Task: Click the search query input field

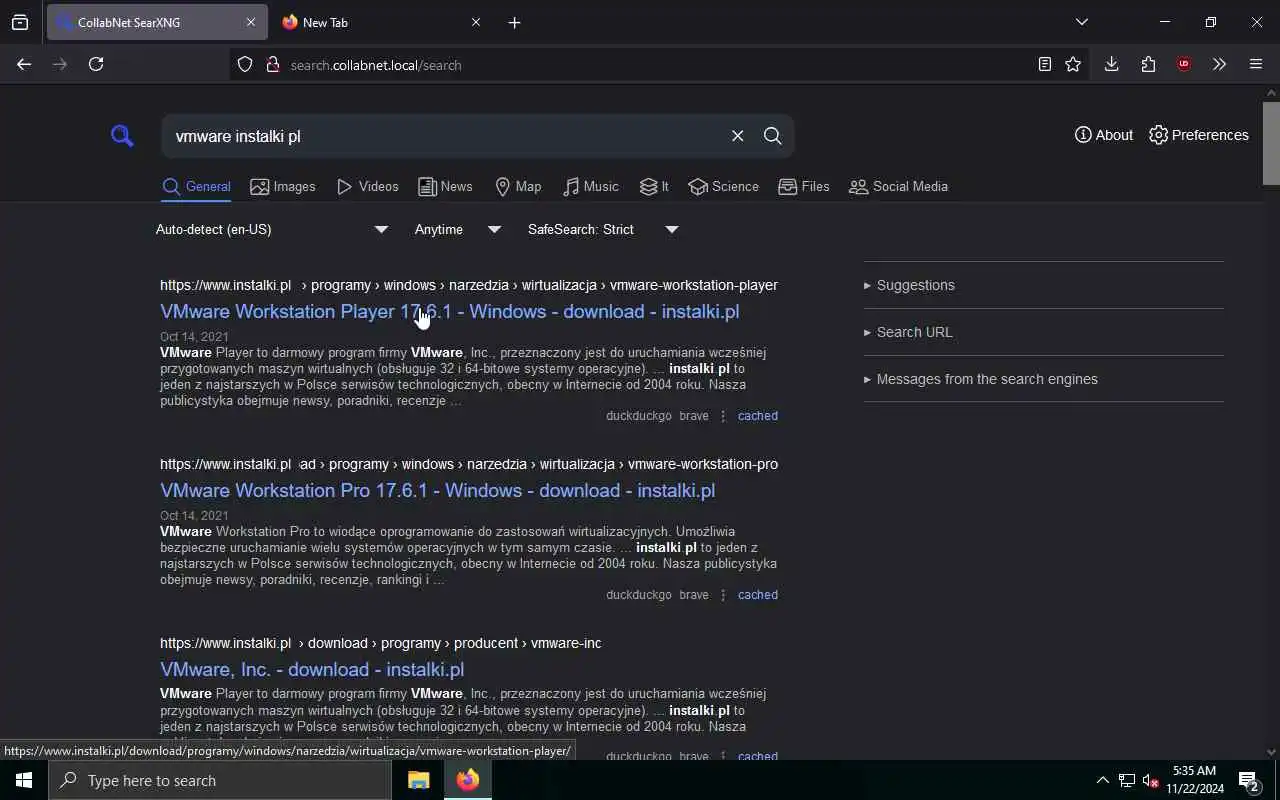Action: pos(445,136)
